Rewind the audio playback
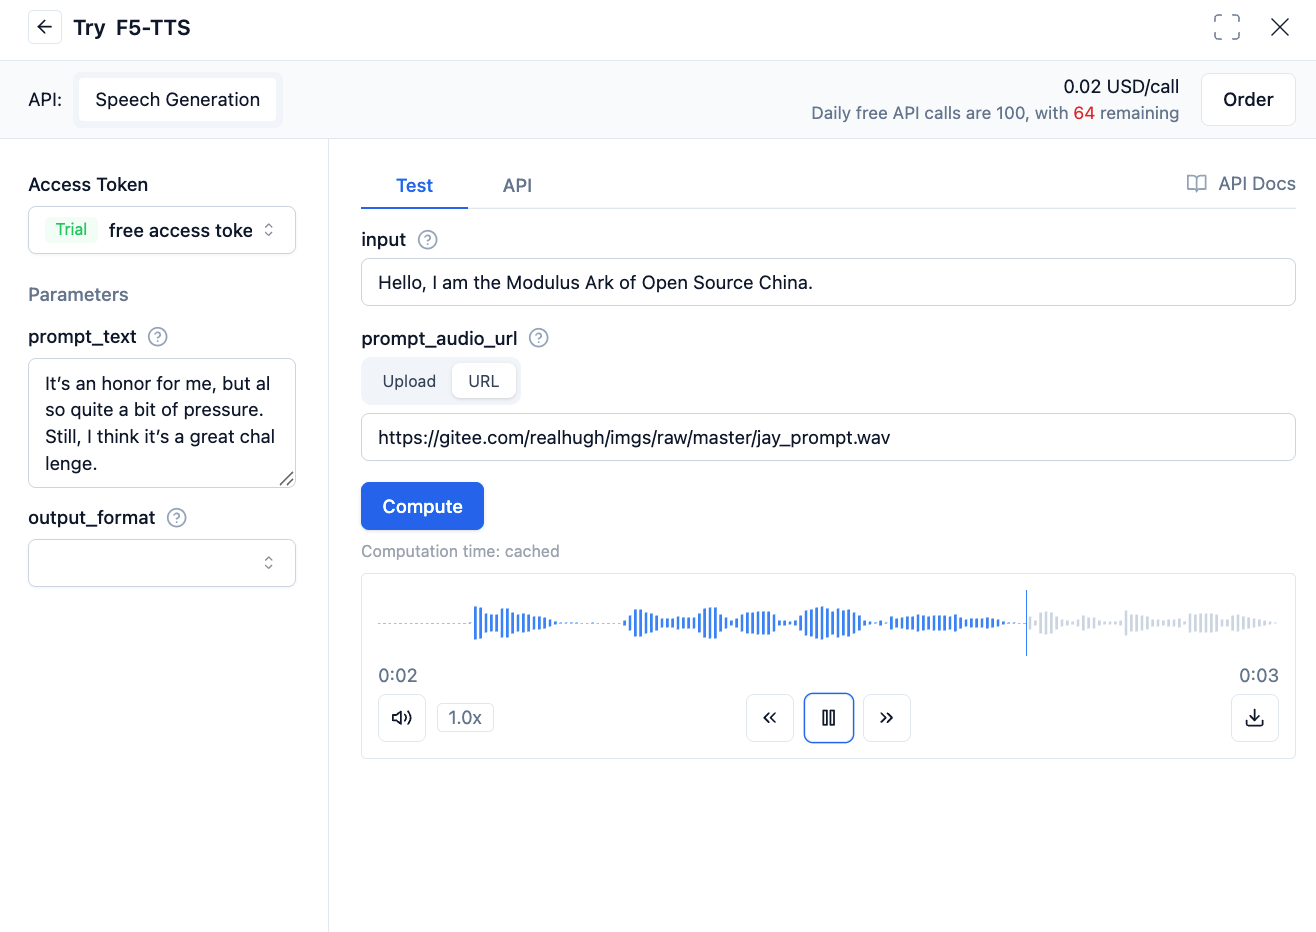The image size is (1316, 932). pos(769,718)
